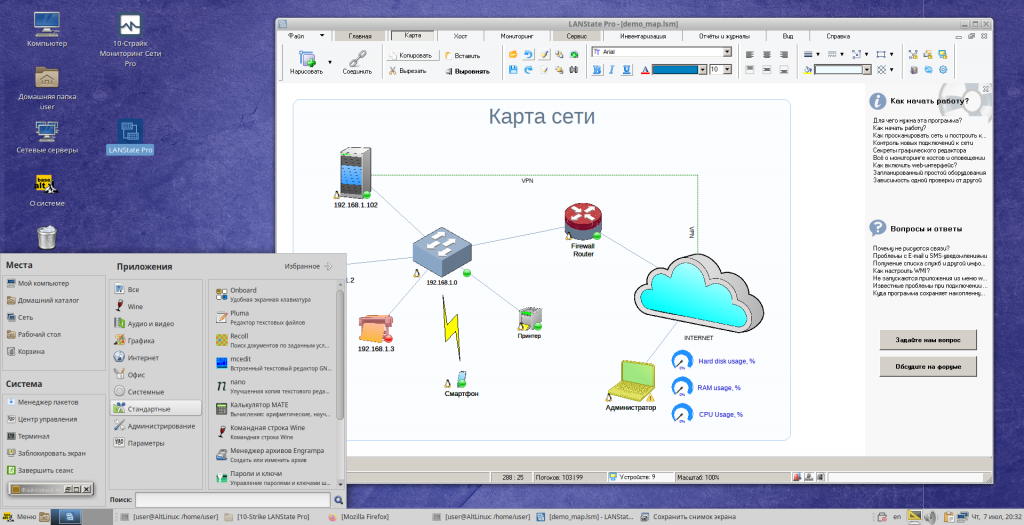The height and width of the screenshot is (525, 1024).
Task: Click the redo arrow icon
Action: click(528, 70)
